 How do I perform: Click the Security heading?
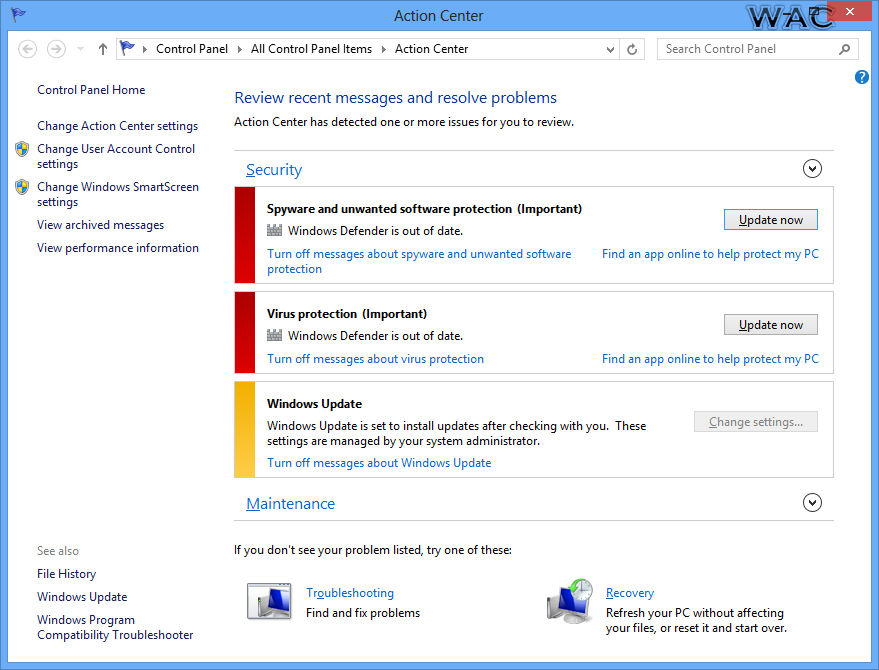tap(274, 170)
